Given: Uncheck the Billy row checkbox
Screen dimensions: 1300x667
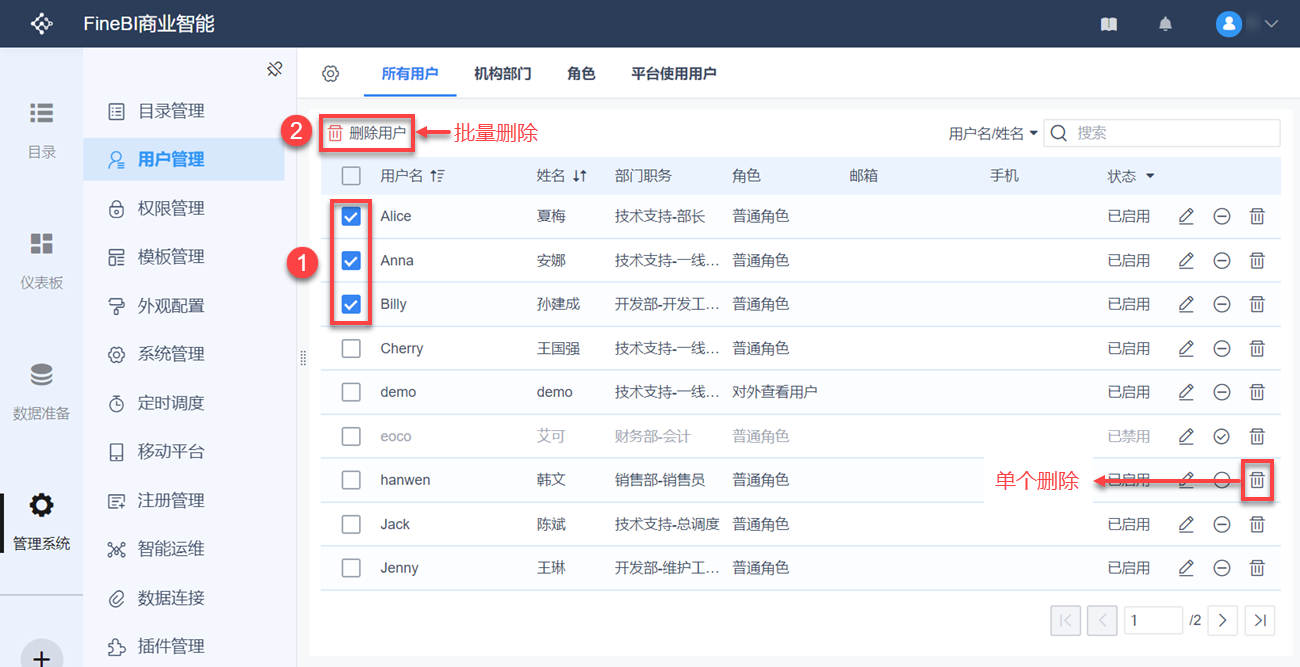Looking at the screenshot, I should pyautogui.click(x=351, y=304).
